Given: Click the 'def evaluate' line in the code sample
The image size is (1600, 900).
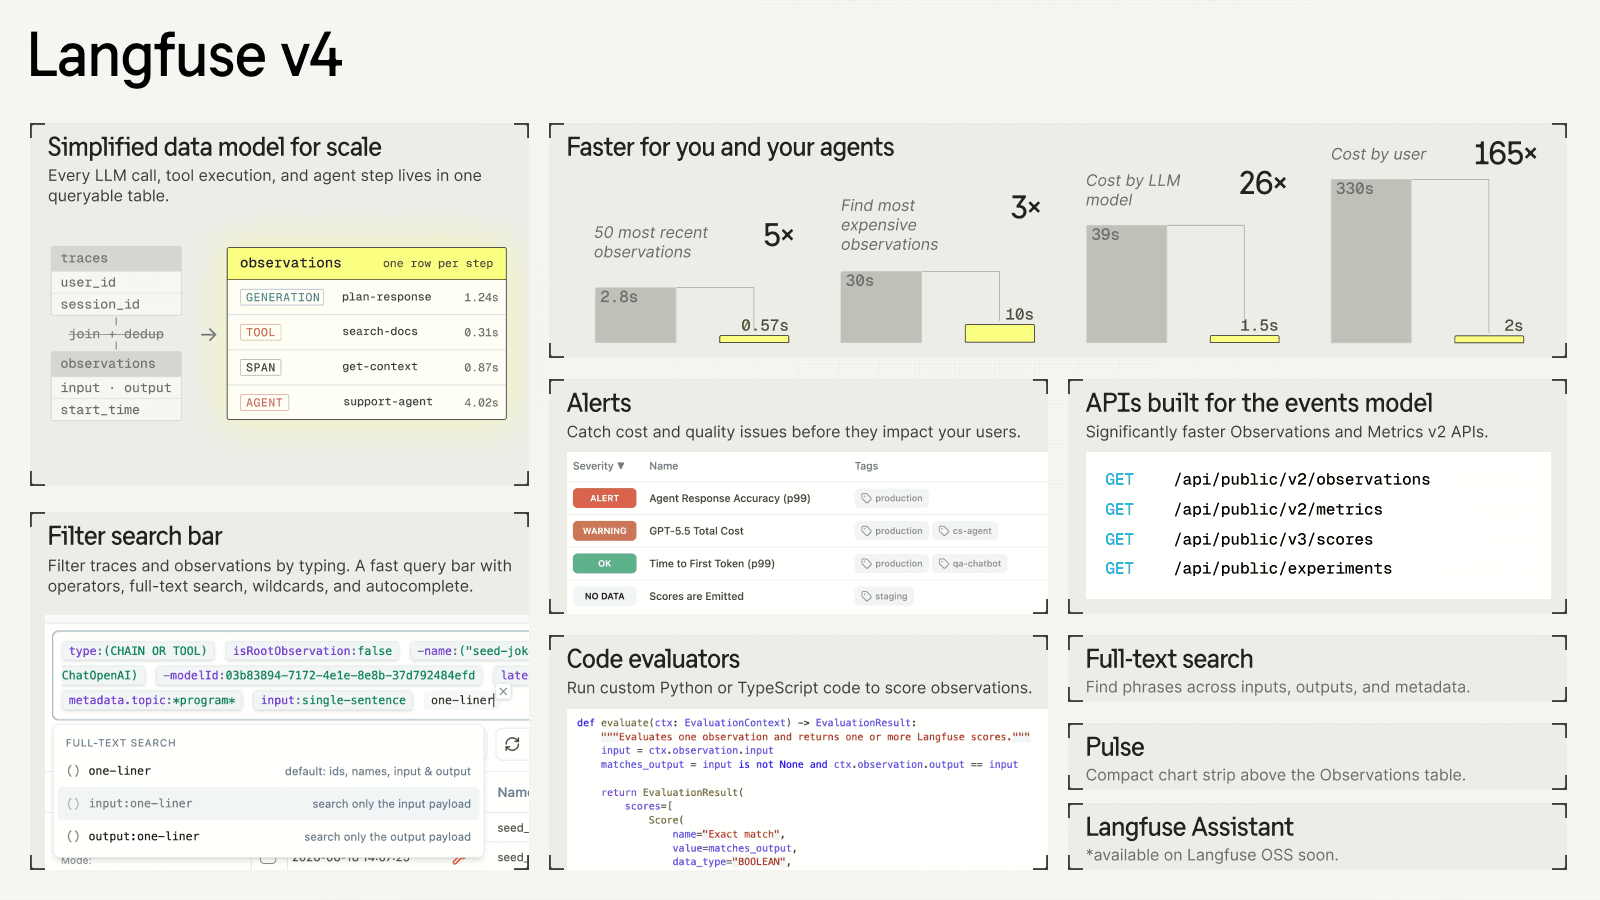Looking at the screenshot, I should coord(746,722).
